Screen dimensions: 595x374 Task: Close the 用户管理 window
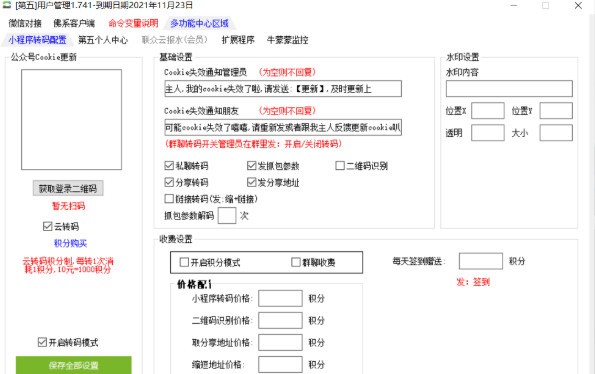coord(578,6)
